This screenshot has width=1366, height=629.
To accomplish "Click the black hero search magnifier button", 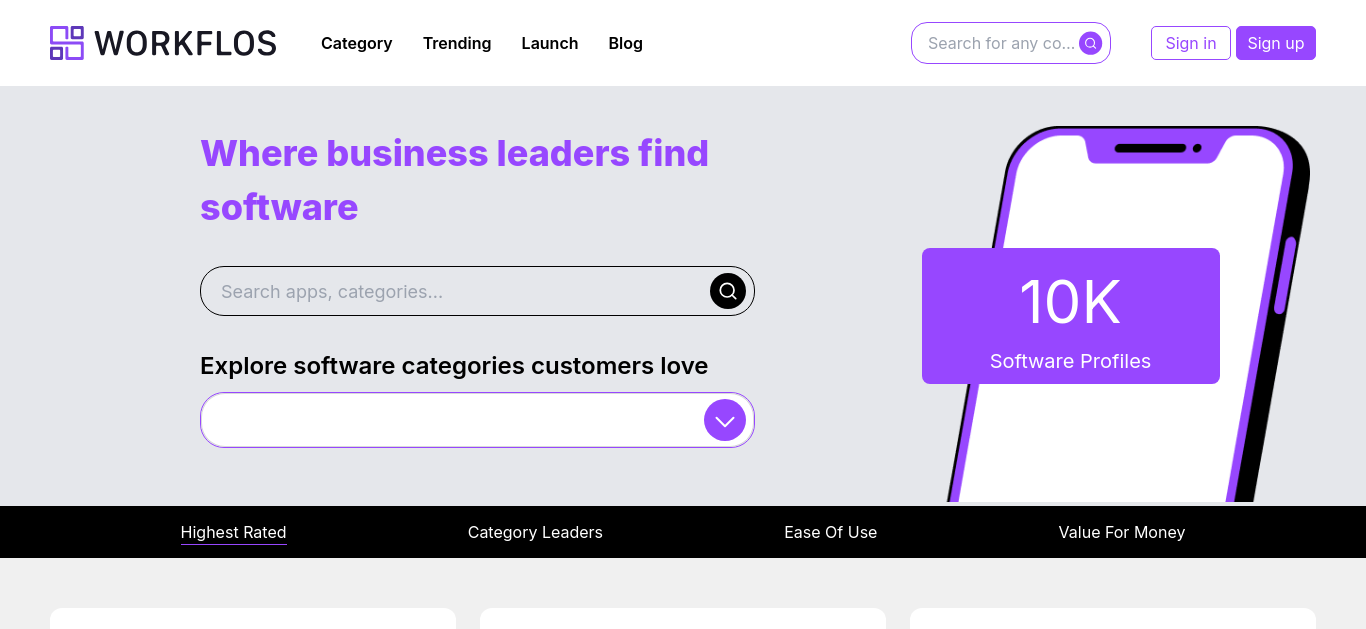I will 728,291.
